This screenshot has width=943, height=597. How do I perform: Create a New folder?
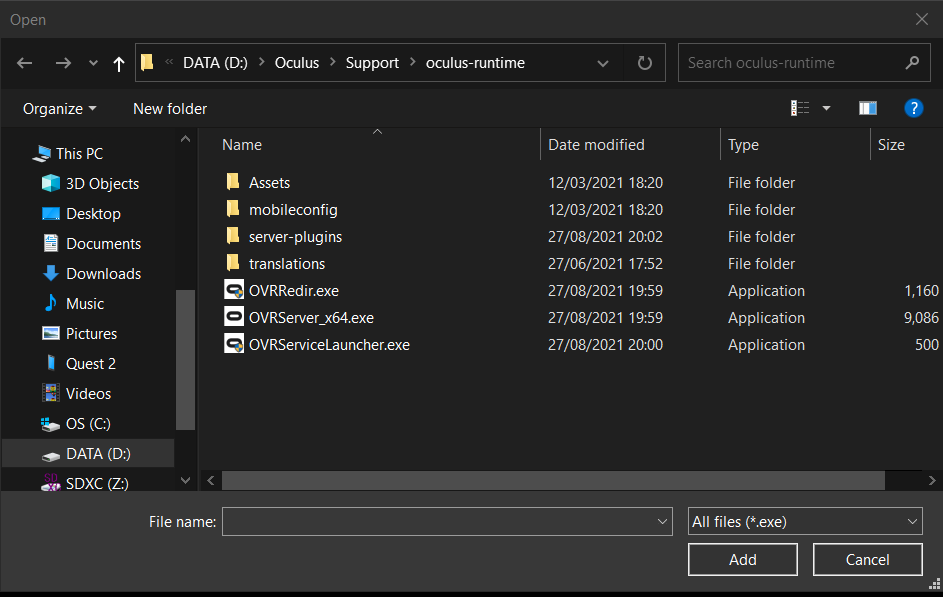tap(170, 109)
